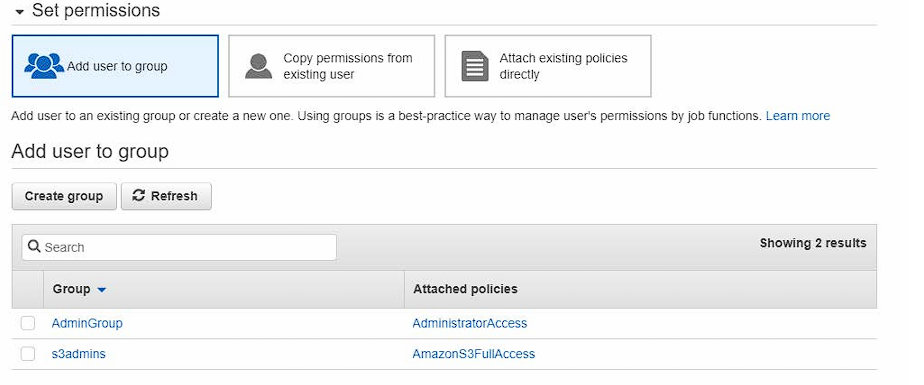The height and width of the screenshot is (385, 924).
Task: Click the policy document icon
Action: pos(475,66)
